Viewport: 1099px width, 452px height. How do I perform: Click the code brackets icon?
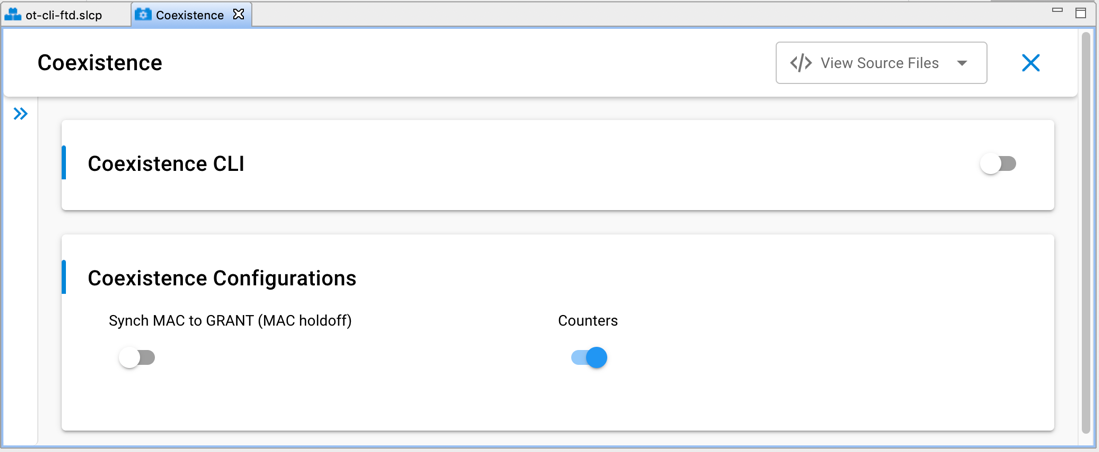801,63
